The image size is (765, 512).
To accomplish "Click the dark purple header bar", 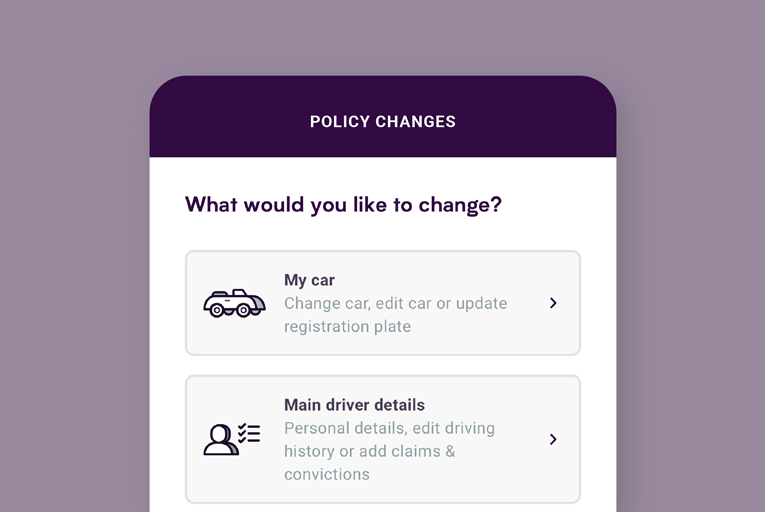I will click(383, 116).
